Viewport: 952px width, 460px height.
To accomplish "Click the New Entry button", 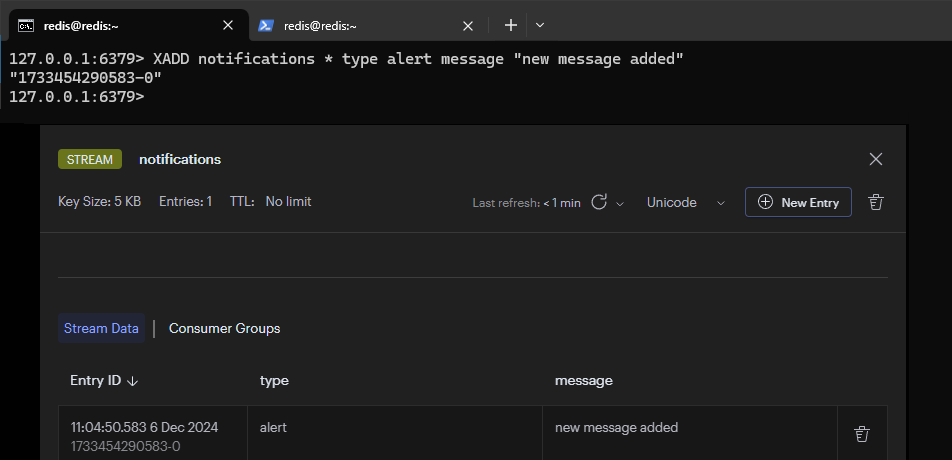I will coord(798,202).
